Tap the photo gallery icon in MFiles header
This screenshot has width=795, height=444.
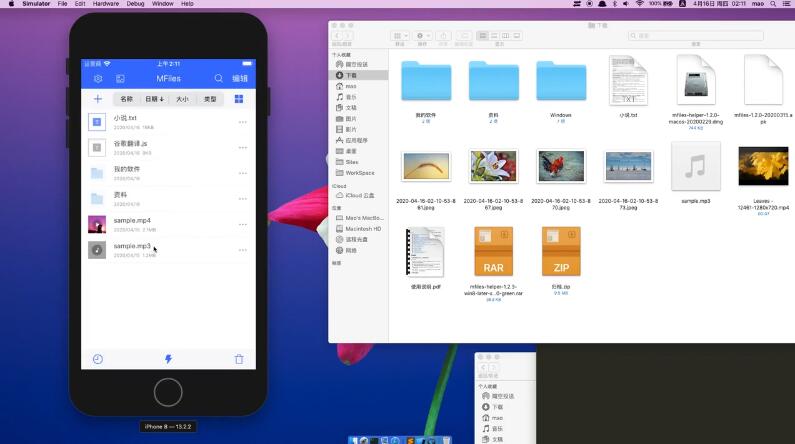click(x=120, y=78)
